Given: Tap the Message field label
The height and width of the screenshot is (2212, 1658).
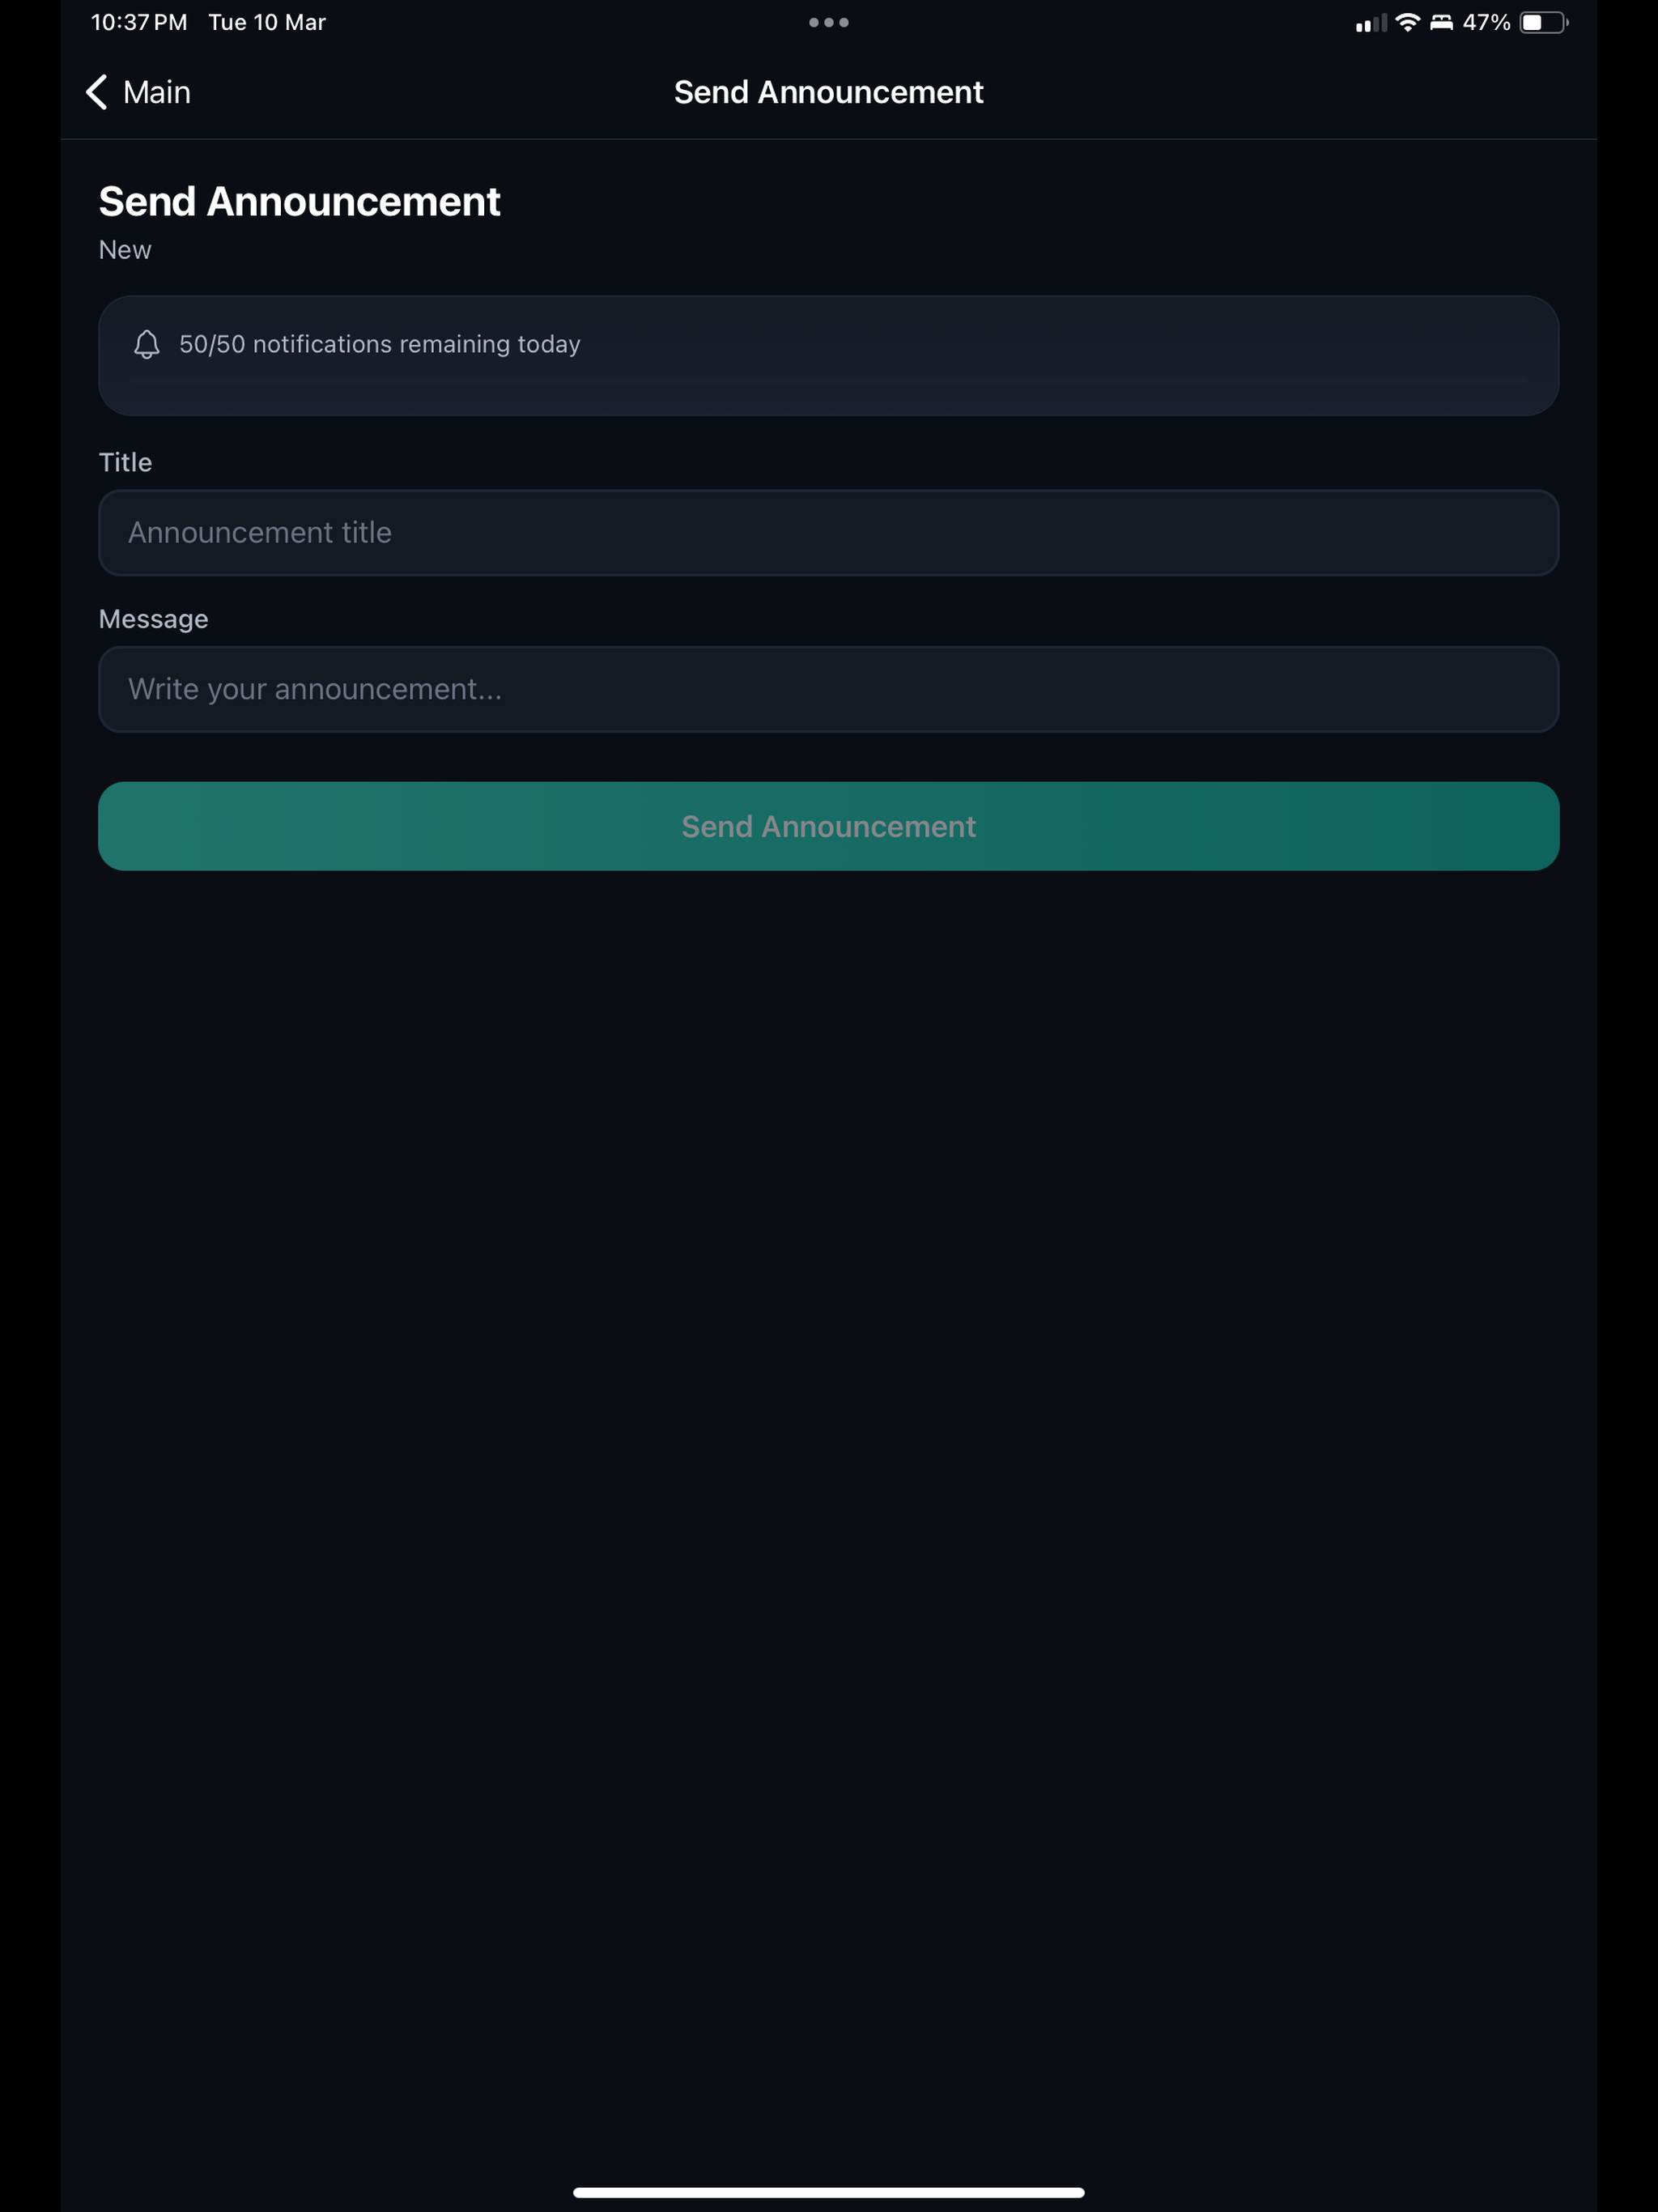Looking at the screenshot, I should click(x=153, y=619).
